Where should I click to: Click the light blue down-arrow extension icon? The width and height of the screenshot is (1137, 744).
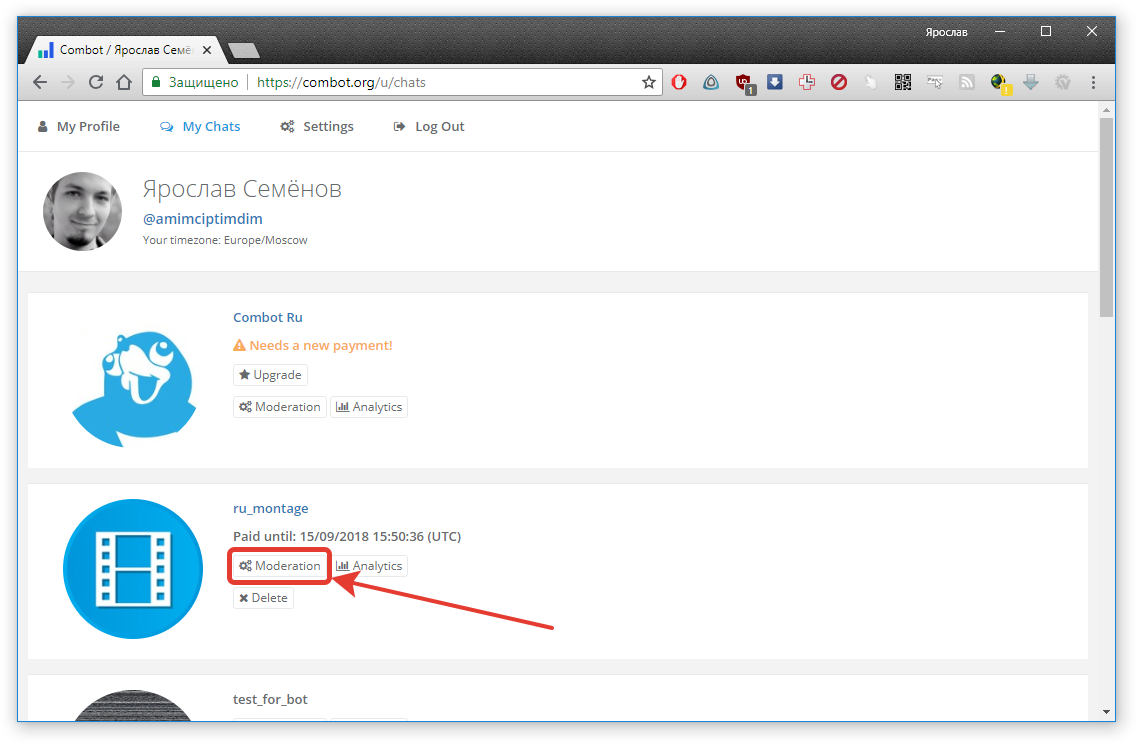pyautogui.click(x=1030, y=82)
